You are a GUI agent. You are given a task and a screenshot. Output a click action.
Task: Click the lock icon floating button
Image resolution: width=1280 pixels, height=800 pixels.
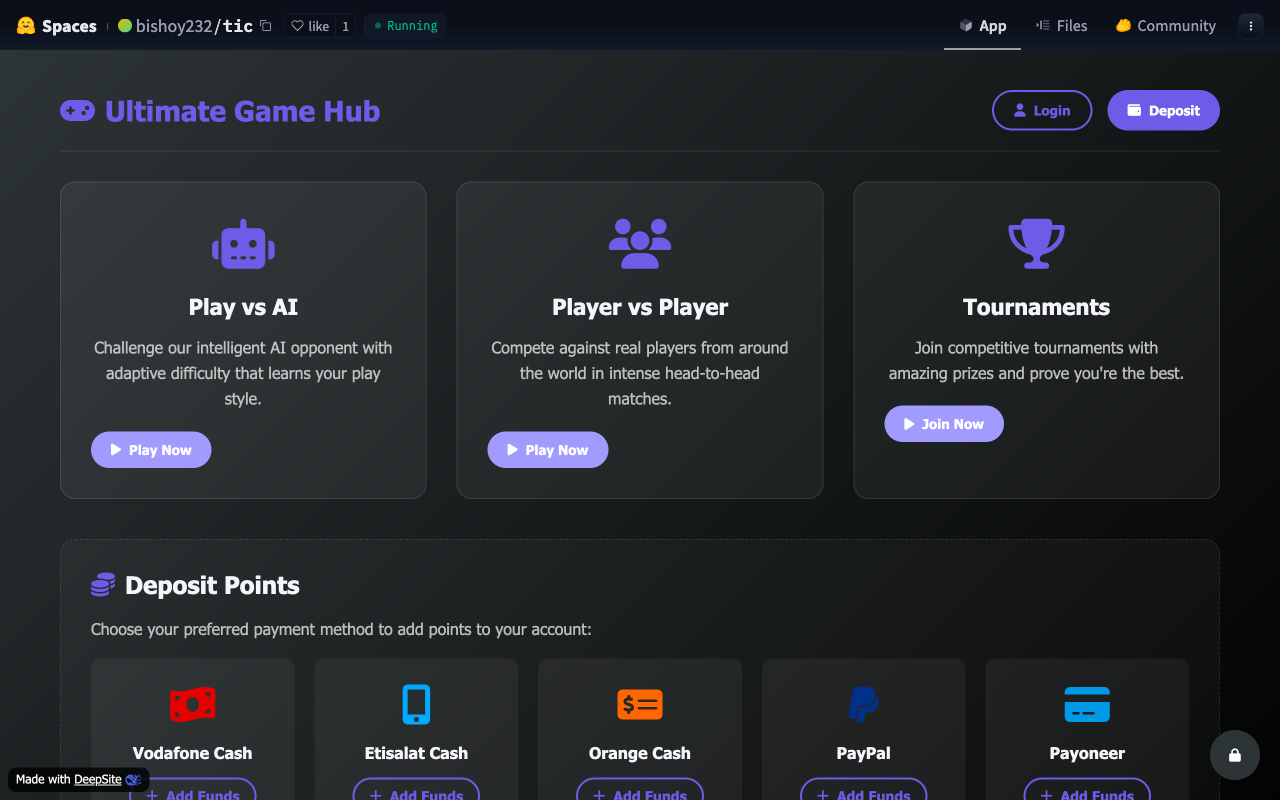[x=1234, y=755]
